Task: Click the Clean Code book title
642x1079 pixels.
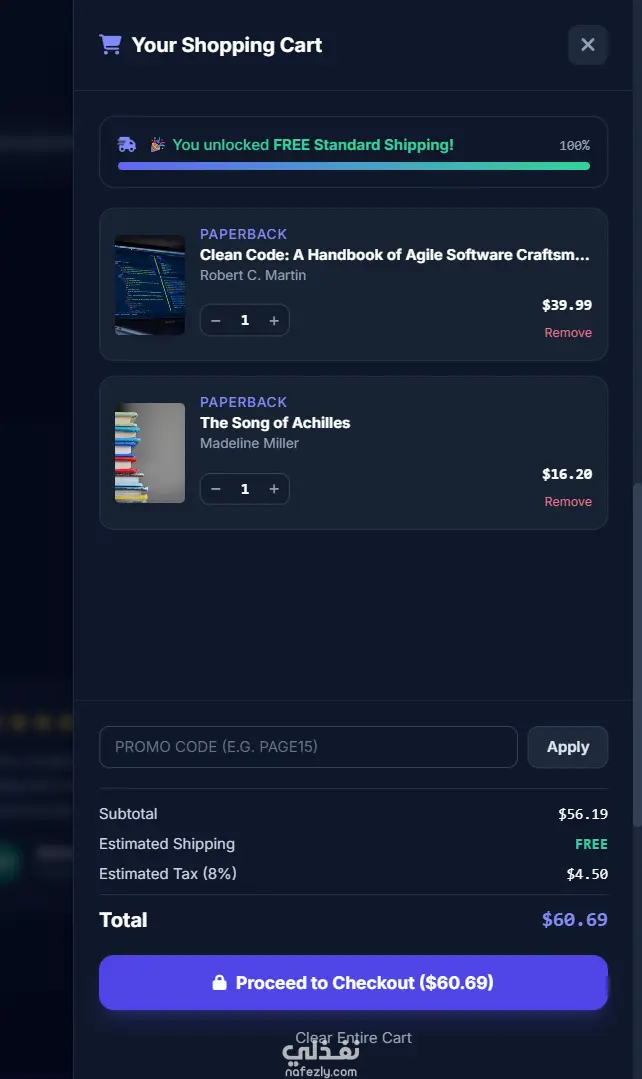Action: (x=394, y=255)
